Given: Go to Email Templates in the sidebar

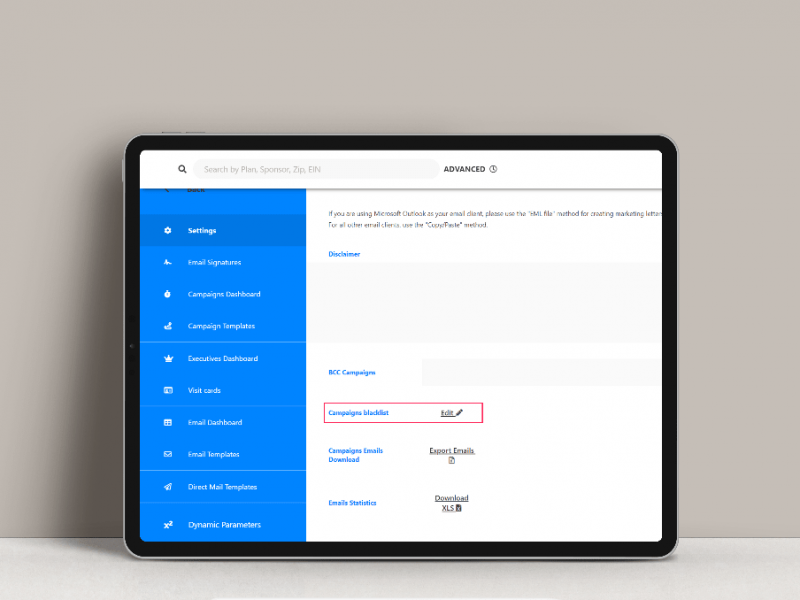Looking at the screenshot, I should tap(213, 455).
